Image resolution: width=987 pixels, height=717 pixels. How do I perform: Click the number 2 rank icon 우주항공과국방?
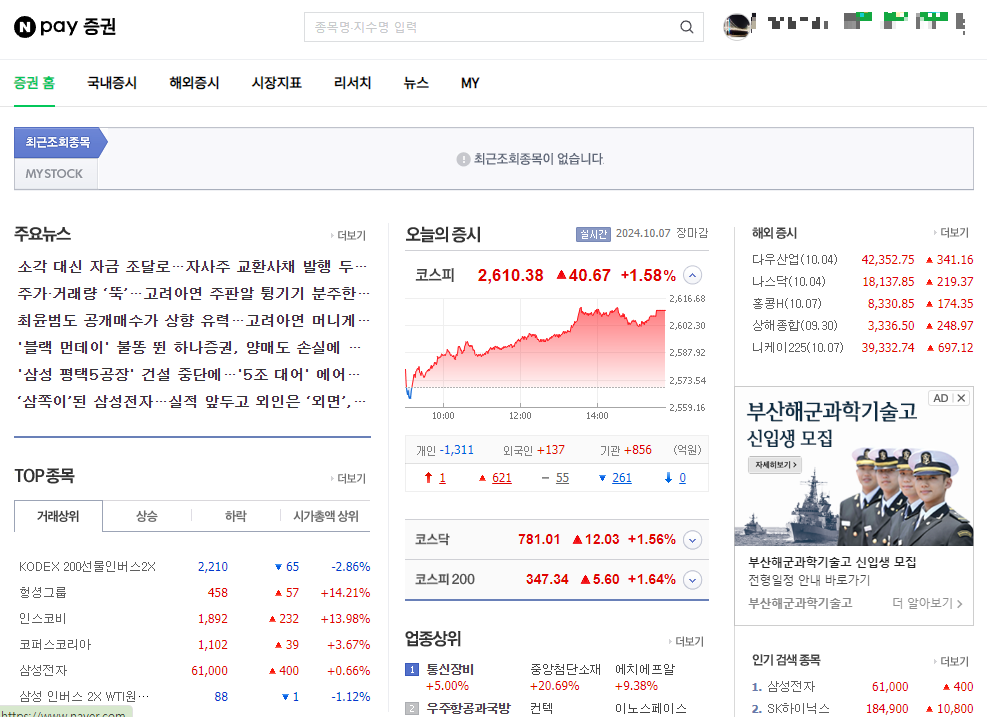[412, 708]
